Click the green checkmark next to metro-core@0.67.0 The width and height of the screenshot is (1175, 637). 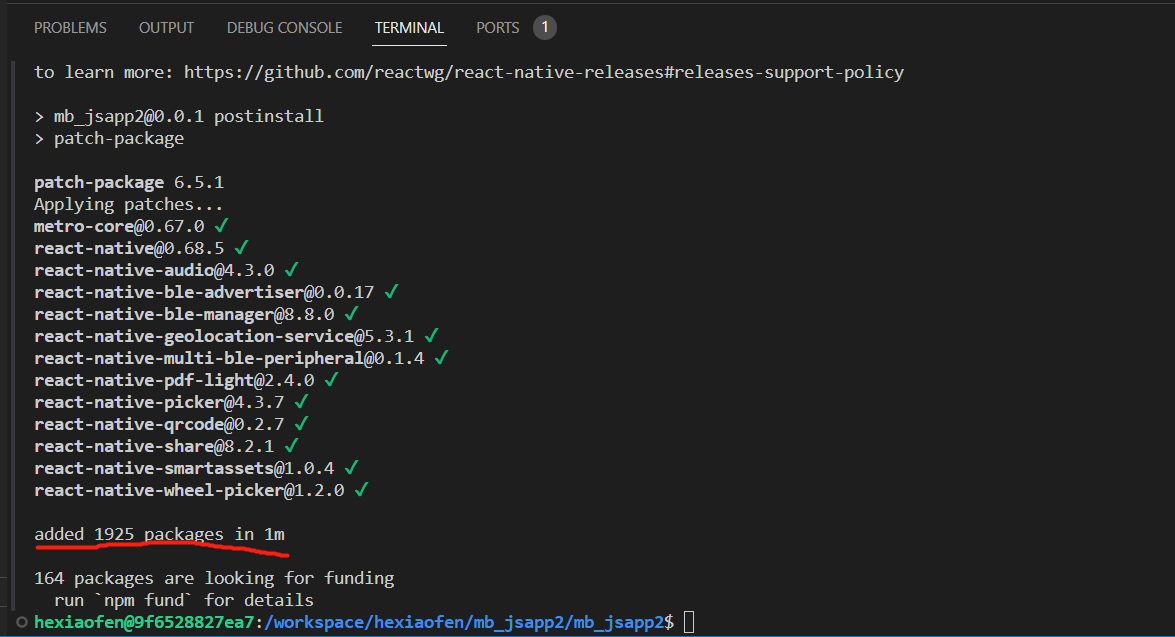click(x=222, y=226)
